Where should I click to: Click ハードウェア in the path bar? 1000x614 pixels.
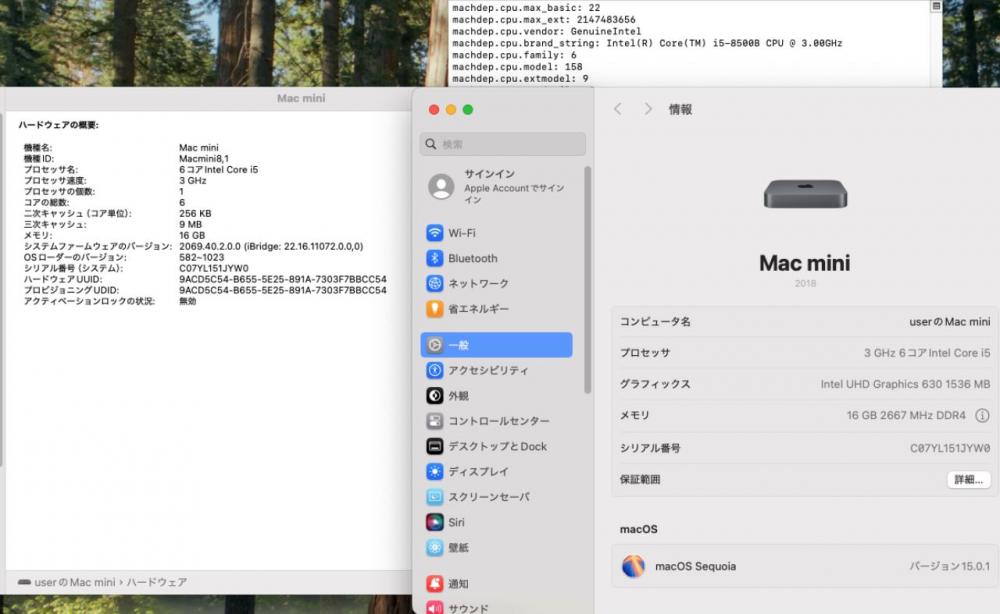pyautogui.click(x=157, y=582)
